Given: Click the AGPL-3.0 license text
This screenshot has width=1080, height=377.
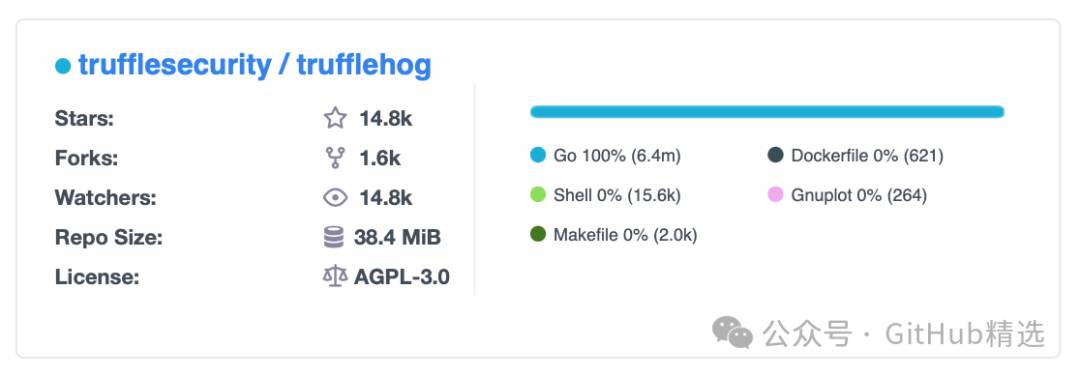Looking at the screenshot, I should [x=402, y=277].
